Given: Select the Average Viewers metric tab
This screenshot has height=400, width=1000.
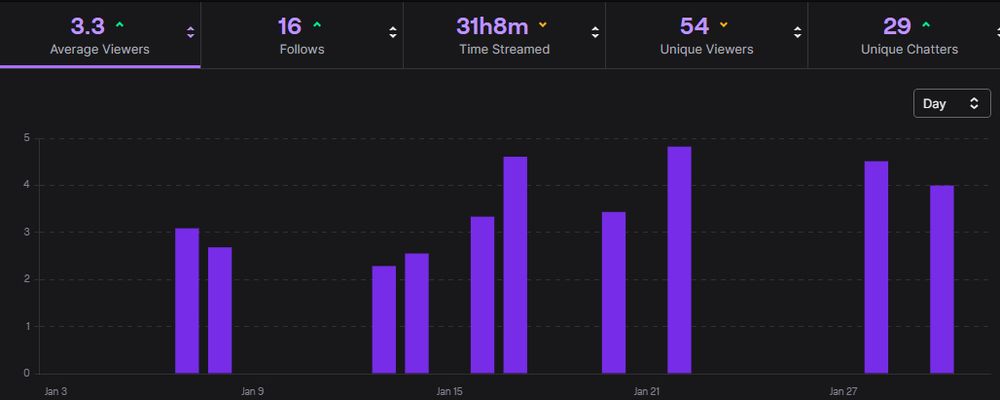Looking at the screenshot, I should (100, 35).
